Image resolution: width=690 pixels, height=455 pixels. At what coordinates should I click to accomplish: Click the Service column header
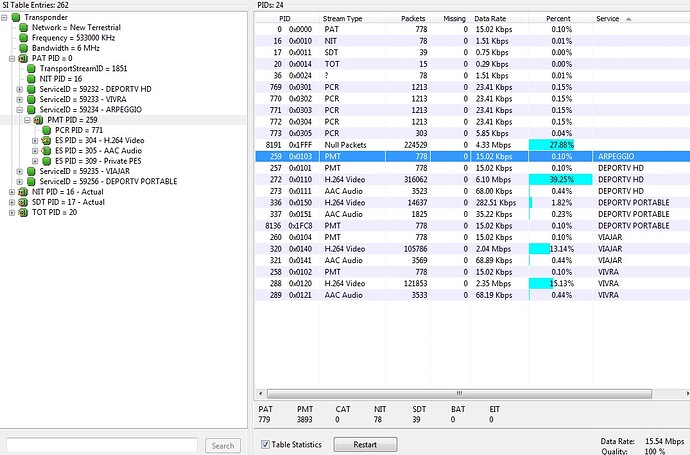[641, 18]
